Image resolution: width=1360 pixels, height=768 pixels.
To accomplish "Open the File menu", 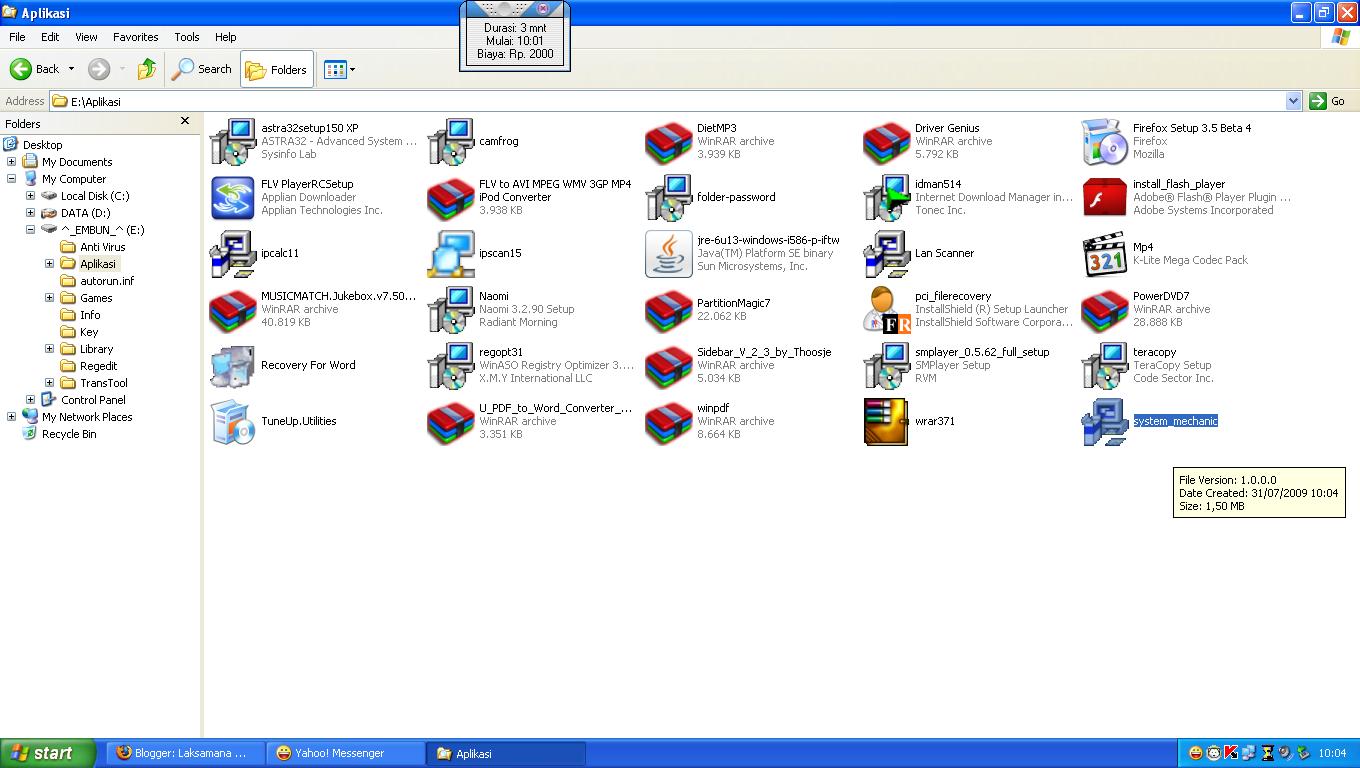I will coord(17,37).
